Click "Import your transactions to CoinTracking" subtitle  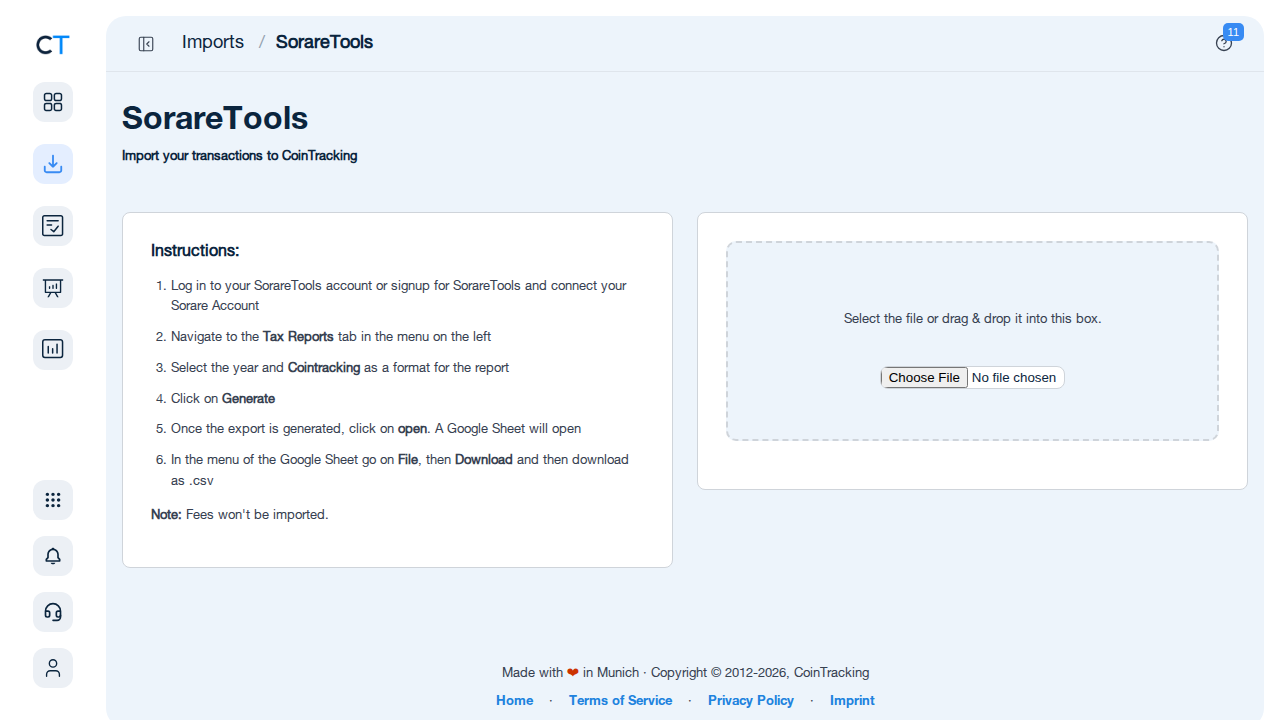pyautogui.click(x=240, y=156)
